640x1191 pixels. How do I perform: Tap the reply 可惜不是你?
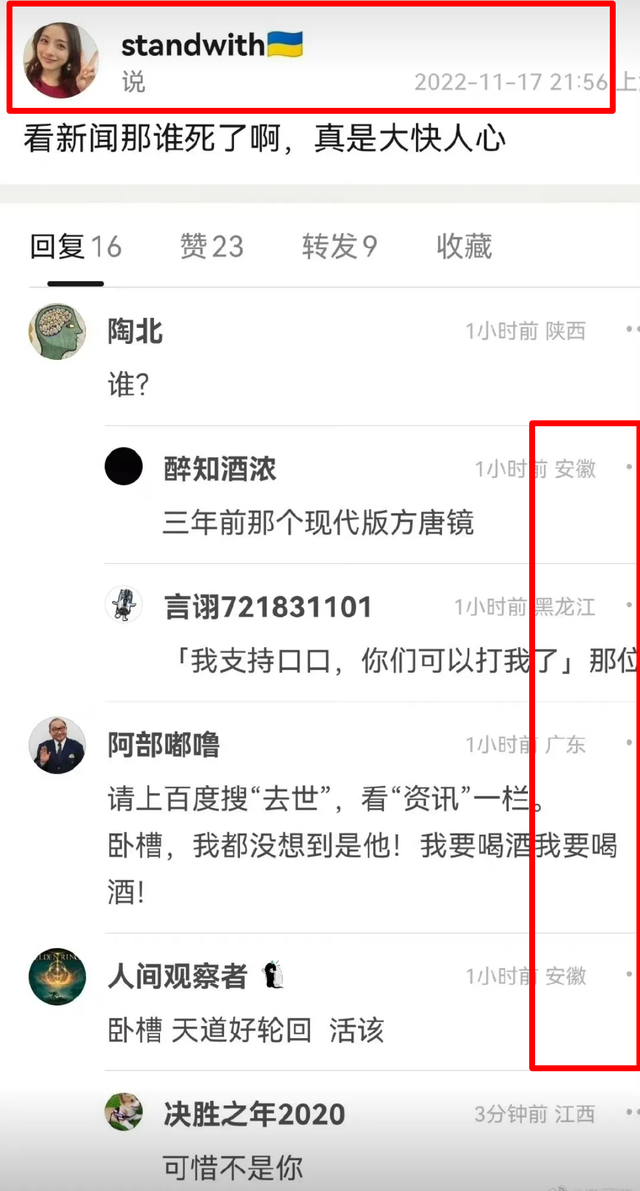pyautogui.click(x=233, y=1167)
